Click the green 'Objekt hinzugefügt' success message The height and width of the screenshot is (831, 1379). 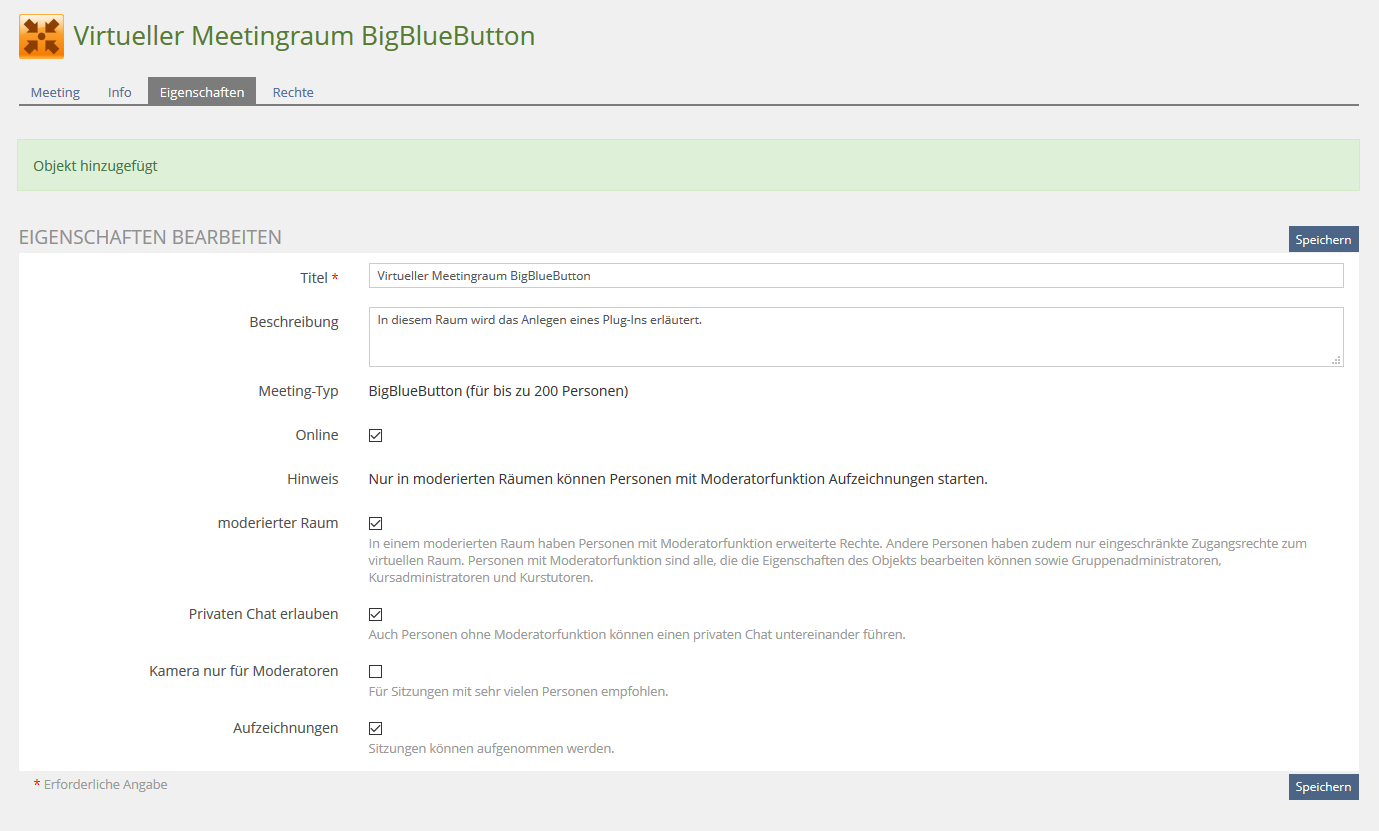(x=96, y=166)
